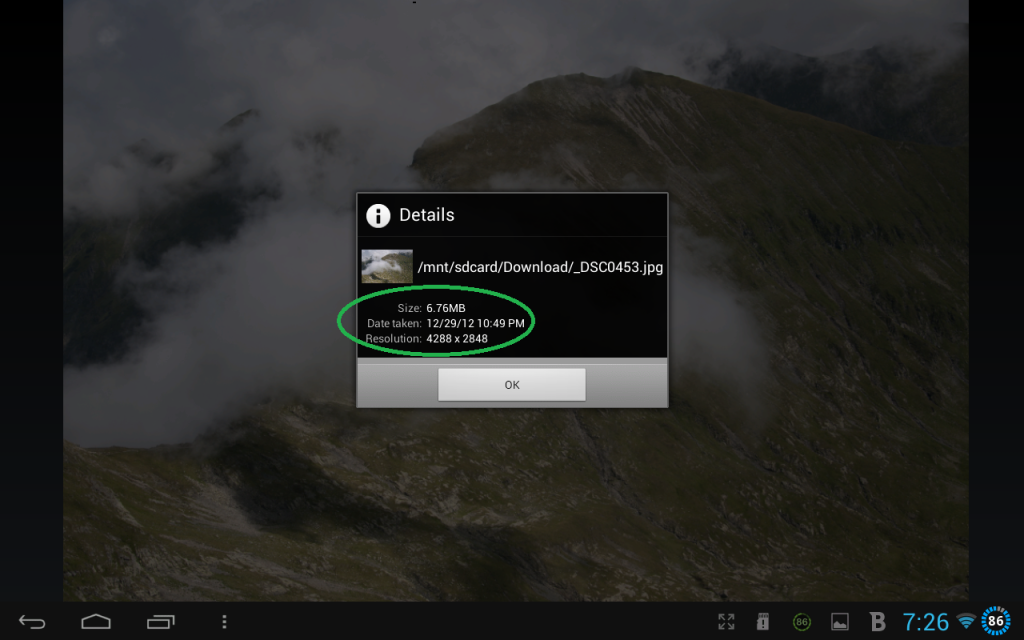The width and height of the screenshot is (1024, 640).
Task: Click the size value 6.76MB
Action: pos(445,308)
